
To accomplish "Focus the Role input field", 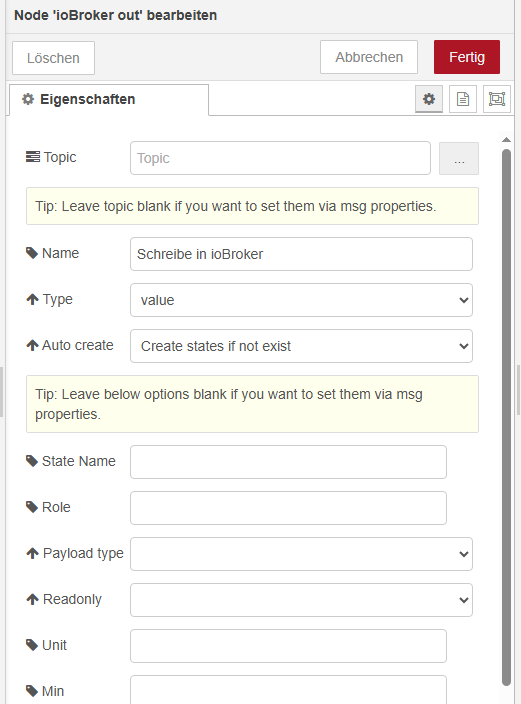I will click(288, 508).
